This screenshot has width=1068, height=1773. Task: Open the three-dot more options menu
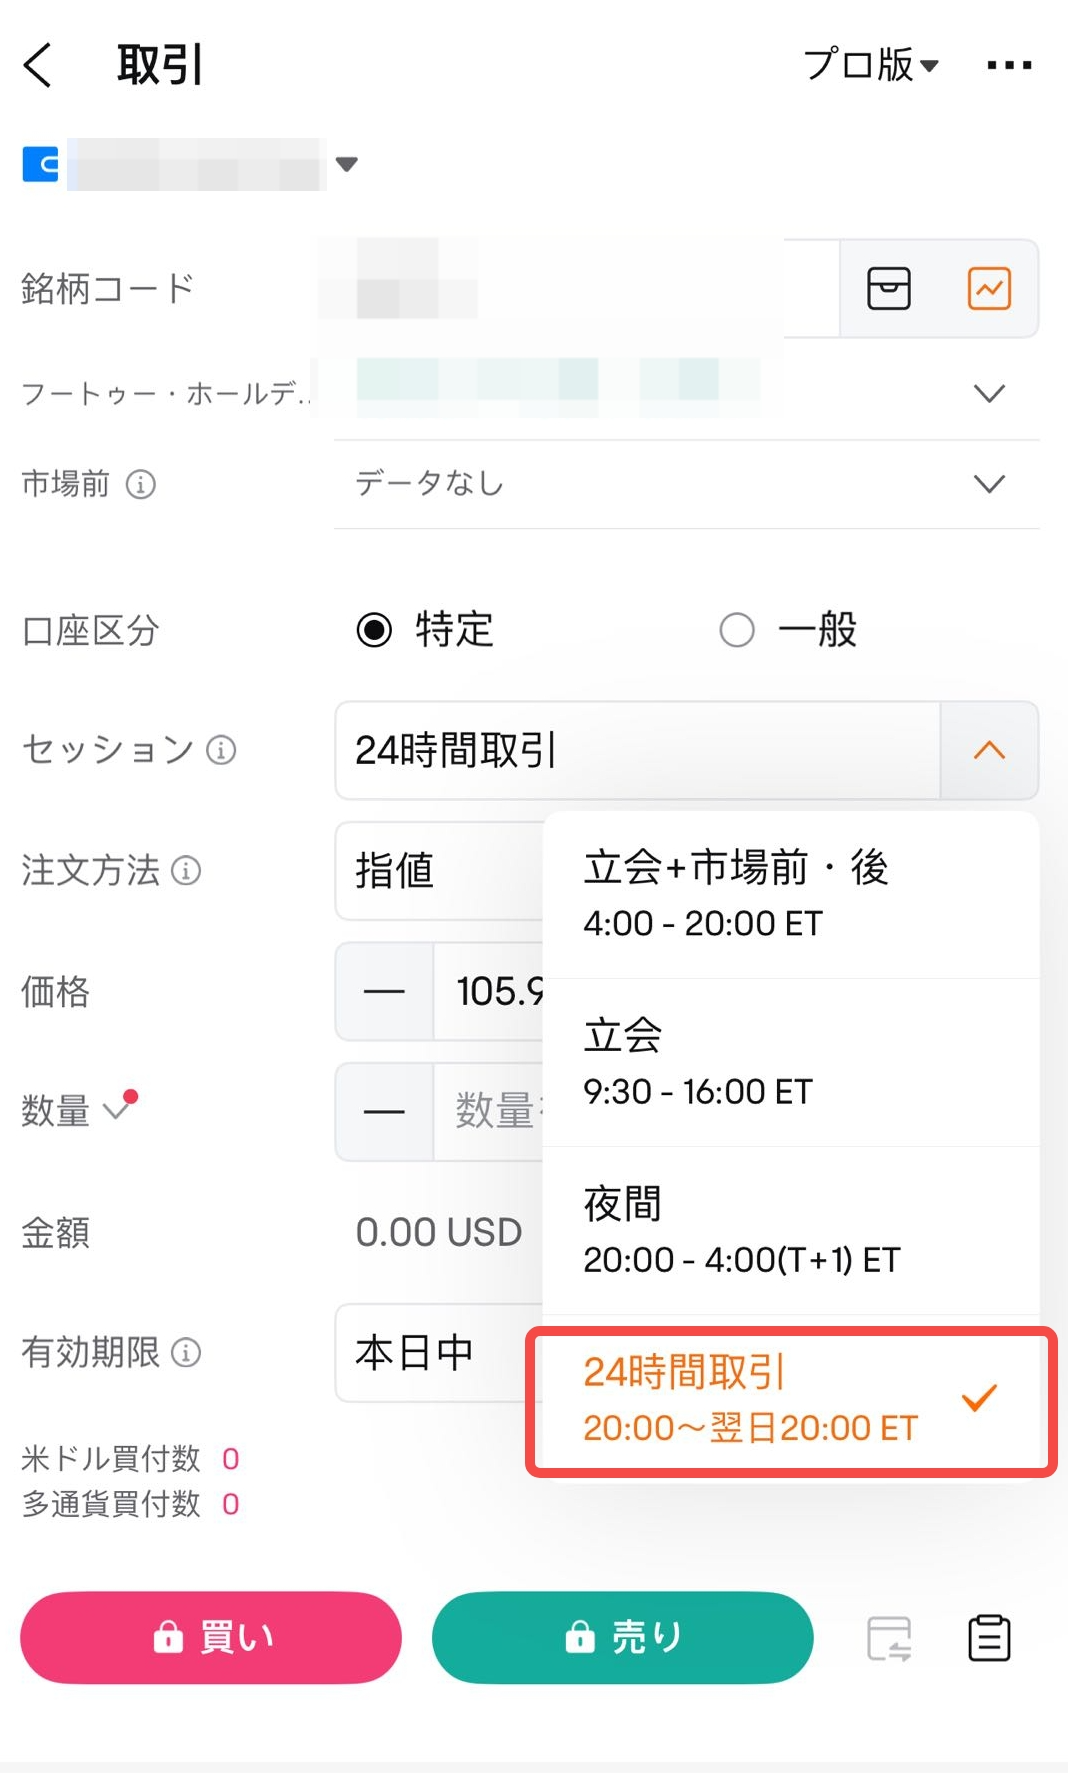[1008, 66]
